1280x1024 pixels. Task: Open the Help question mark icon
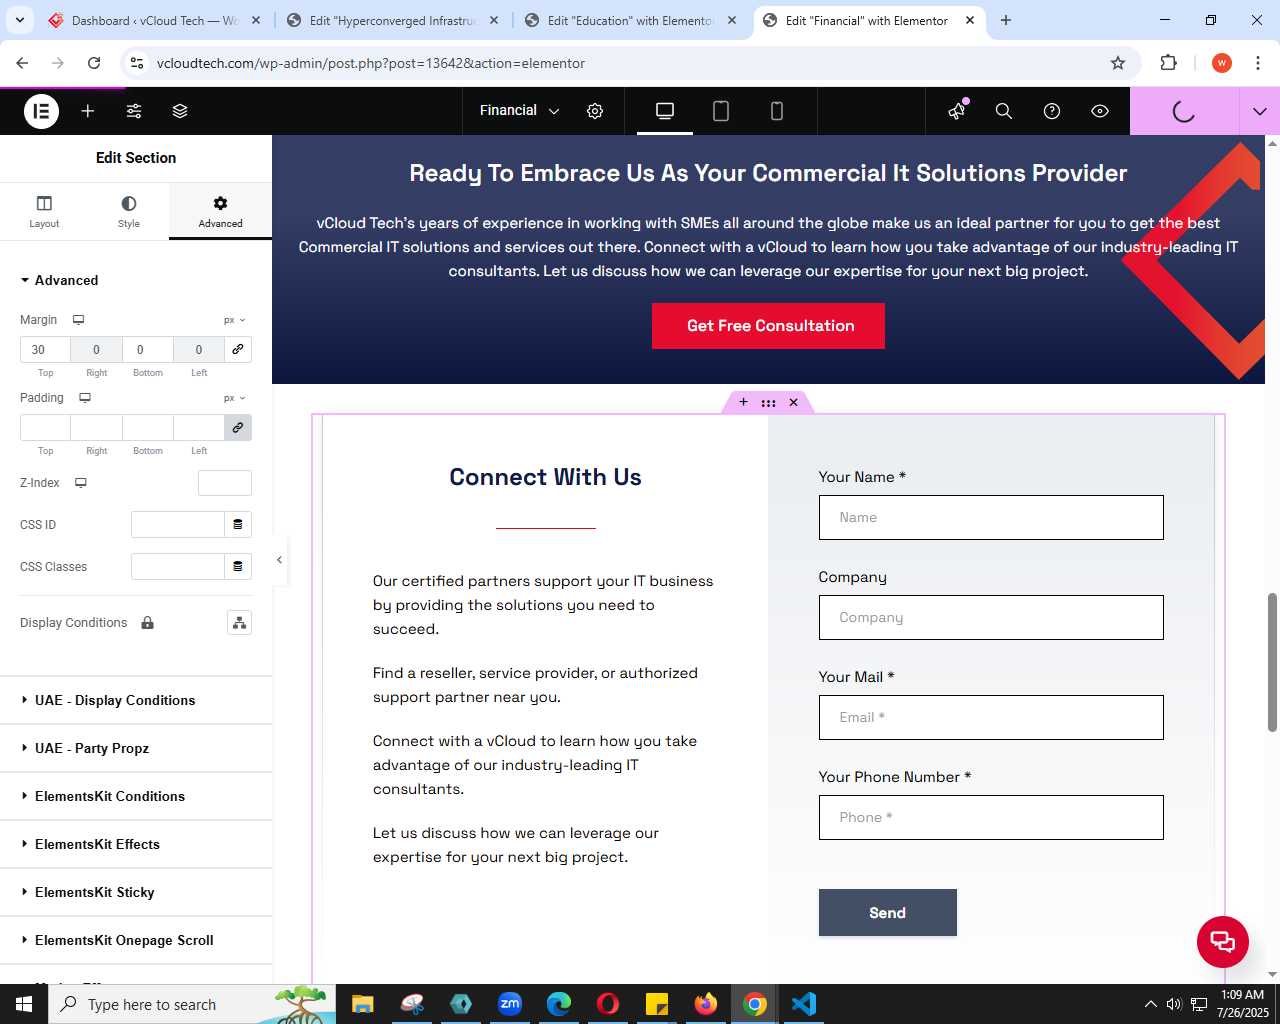1052,111
